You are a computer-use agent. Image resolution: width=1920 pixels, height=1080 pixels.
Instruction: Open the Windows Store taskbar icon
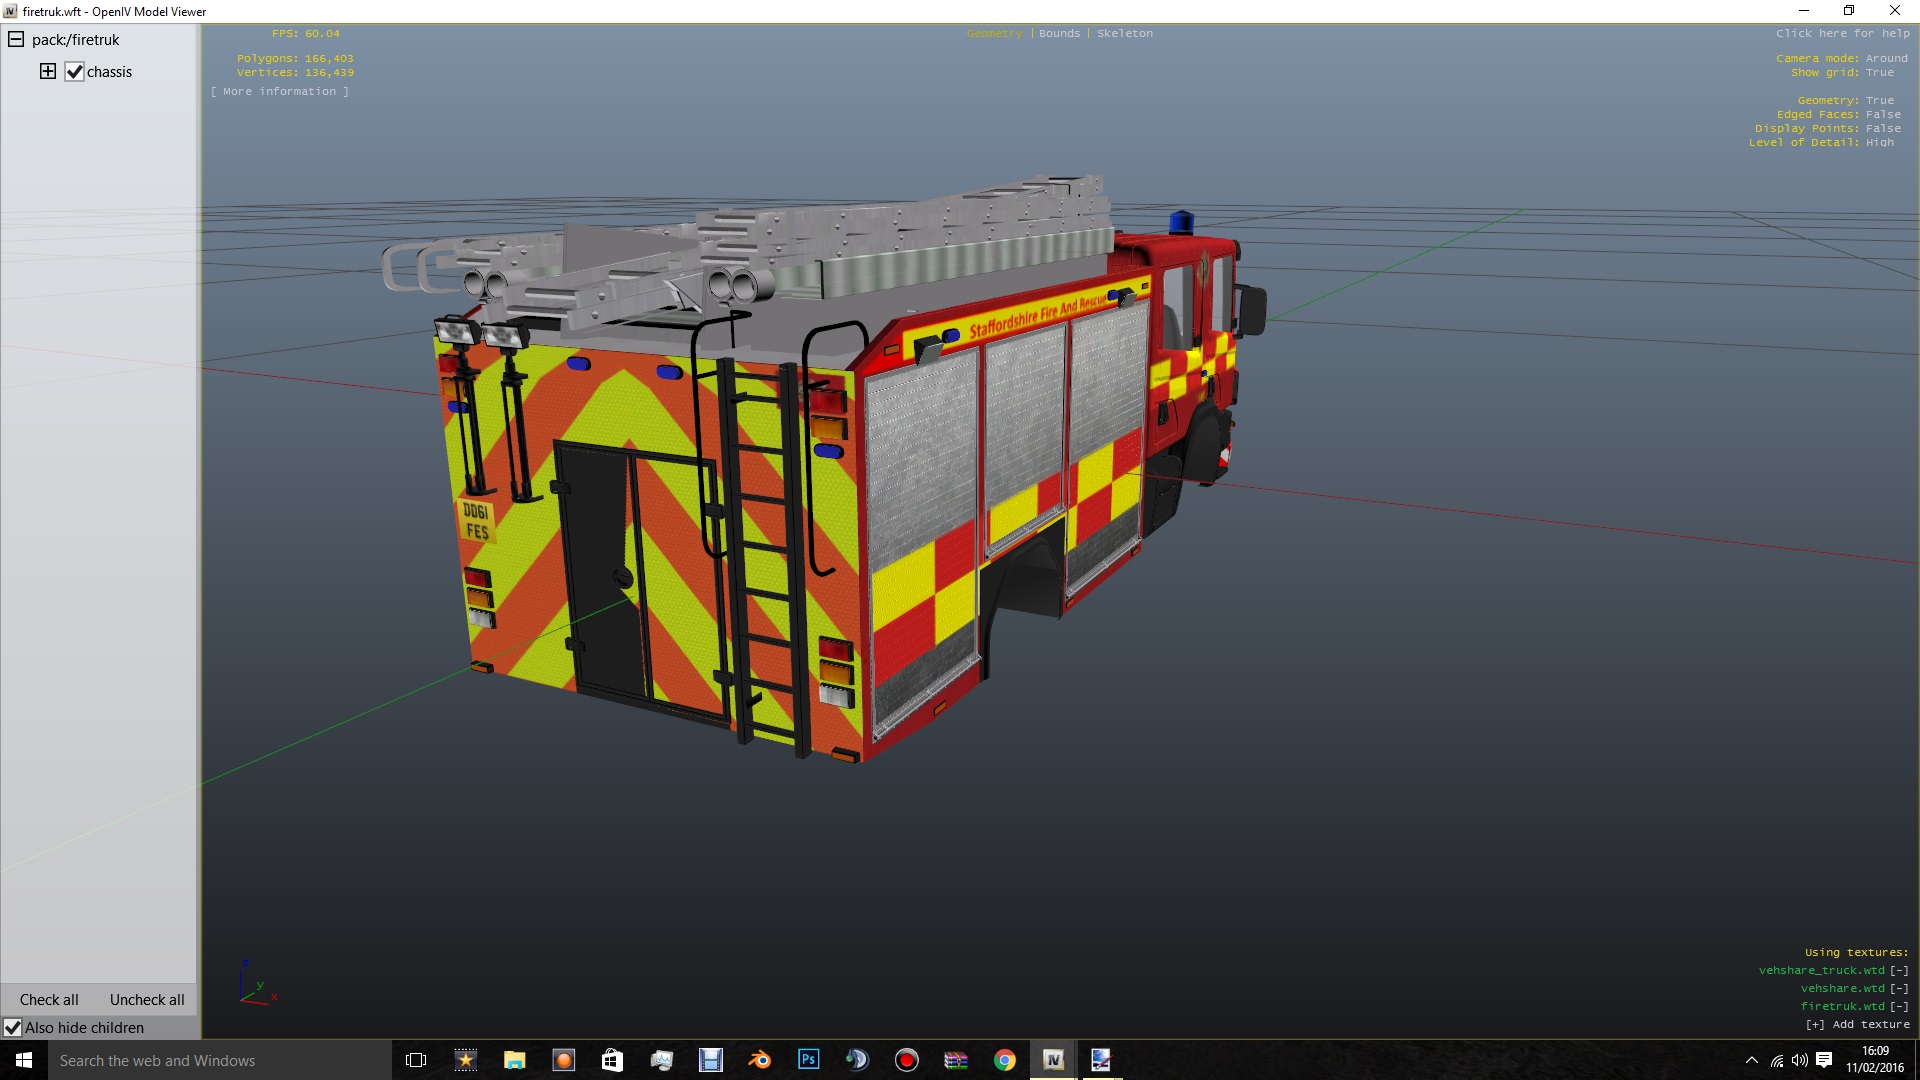tap(612, 1060)
